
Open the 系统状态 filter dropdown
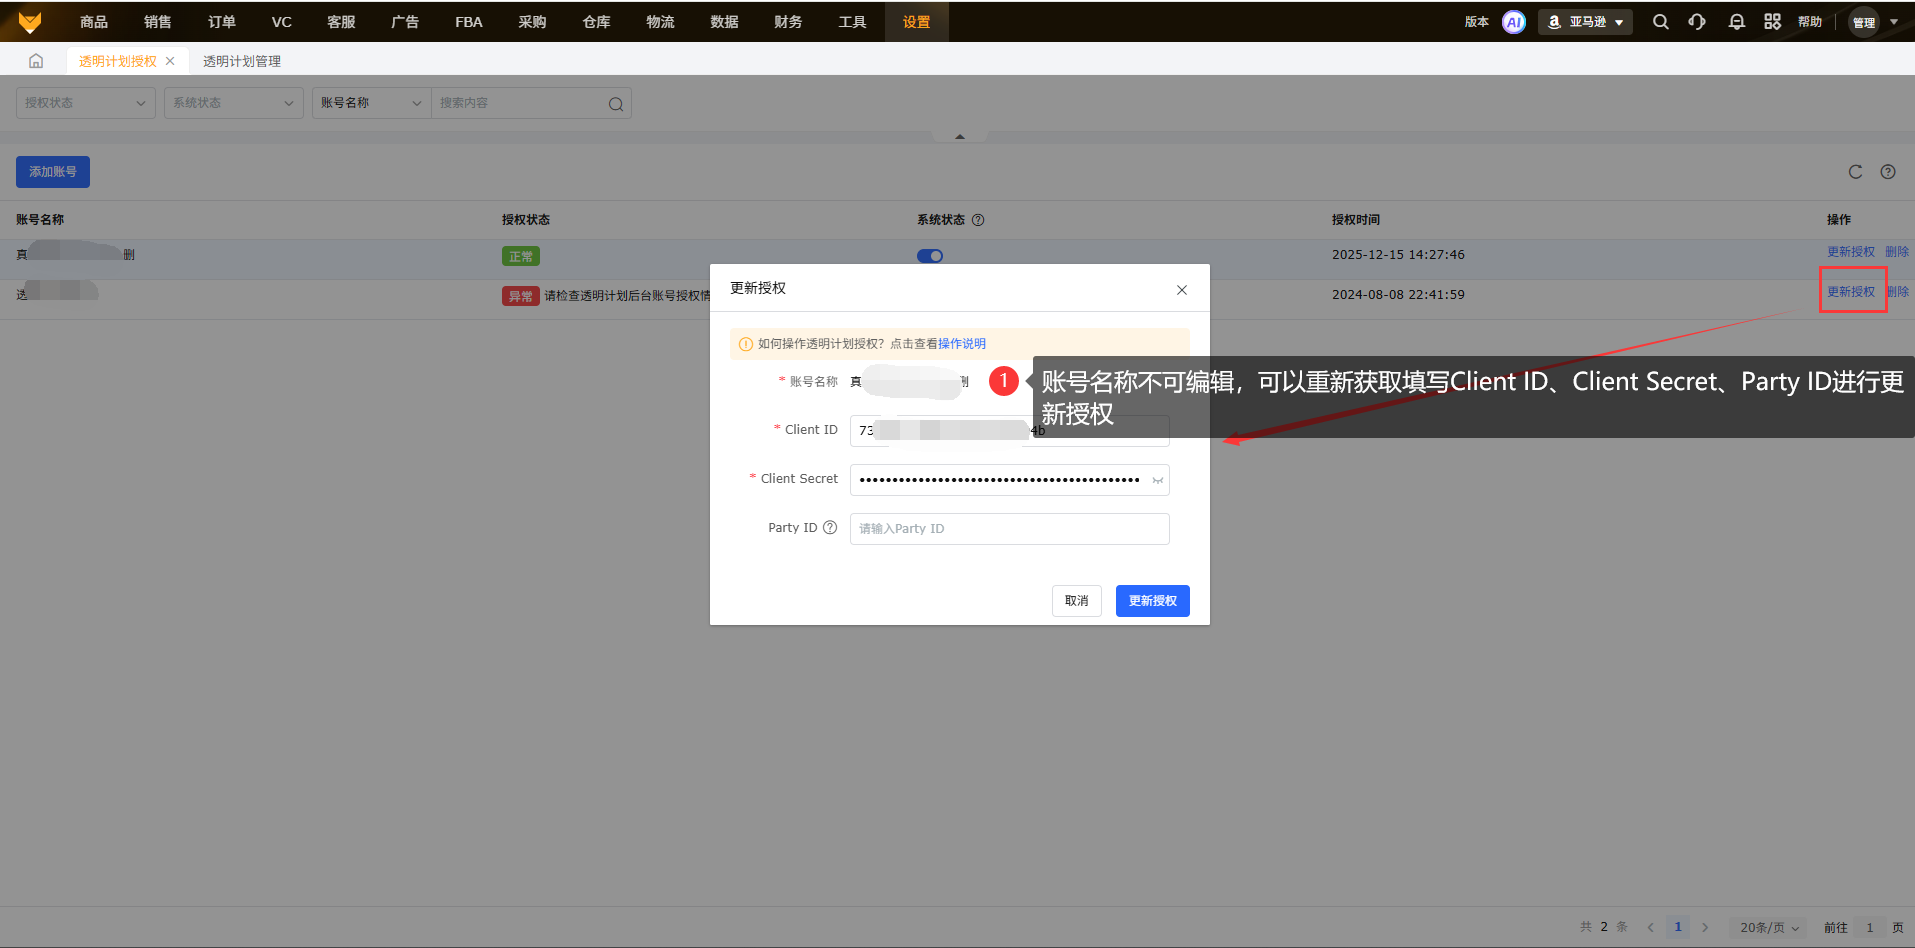pyautogui.click(x=234, y=103)
